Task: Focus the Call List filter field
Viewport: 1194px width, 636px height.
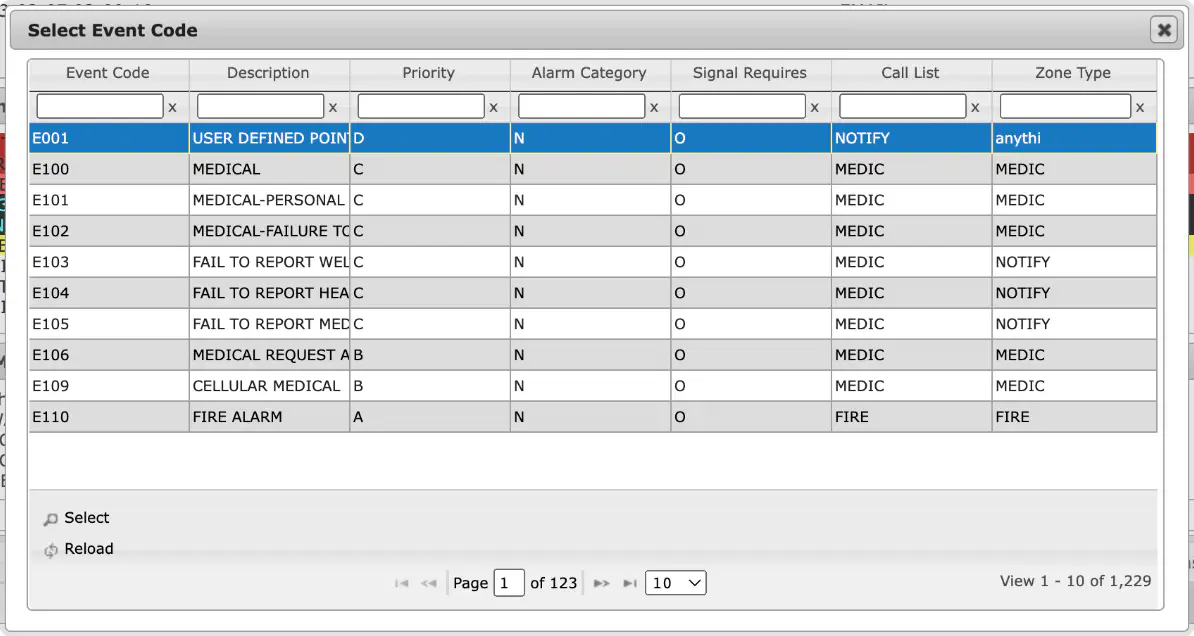Action: coord(903,106)
